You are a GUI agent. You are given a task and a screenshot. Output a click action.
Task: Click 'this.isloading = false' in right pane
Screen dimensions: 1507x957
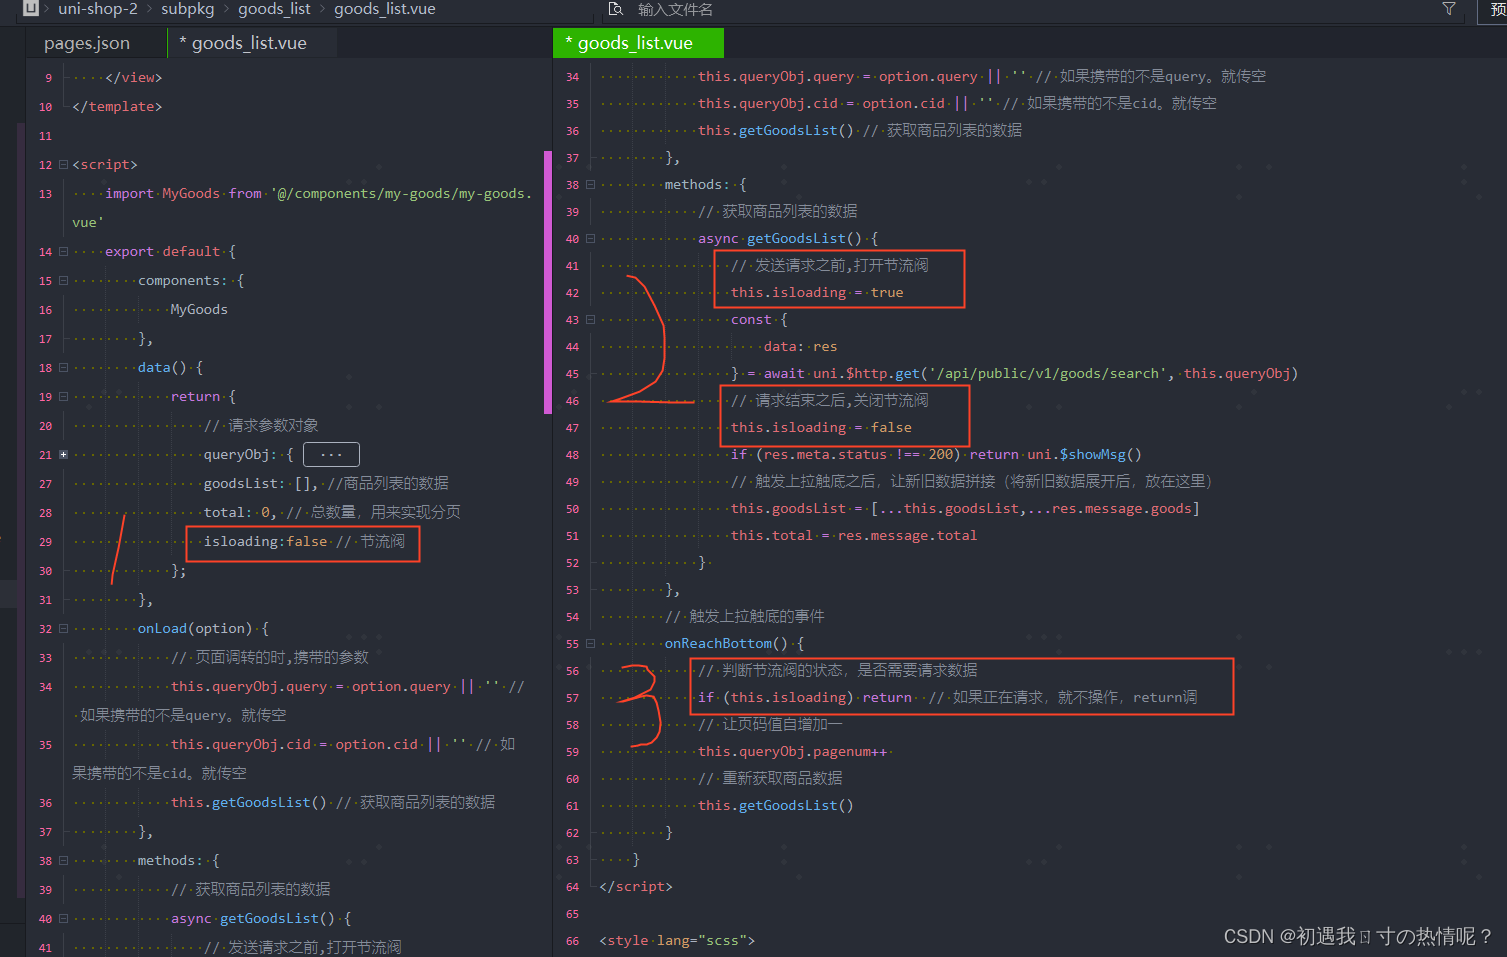pyautogui.click(x=821, y=427)
